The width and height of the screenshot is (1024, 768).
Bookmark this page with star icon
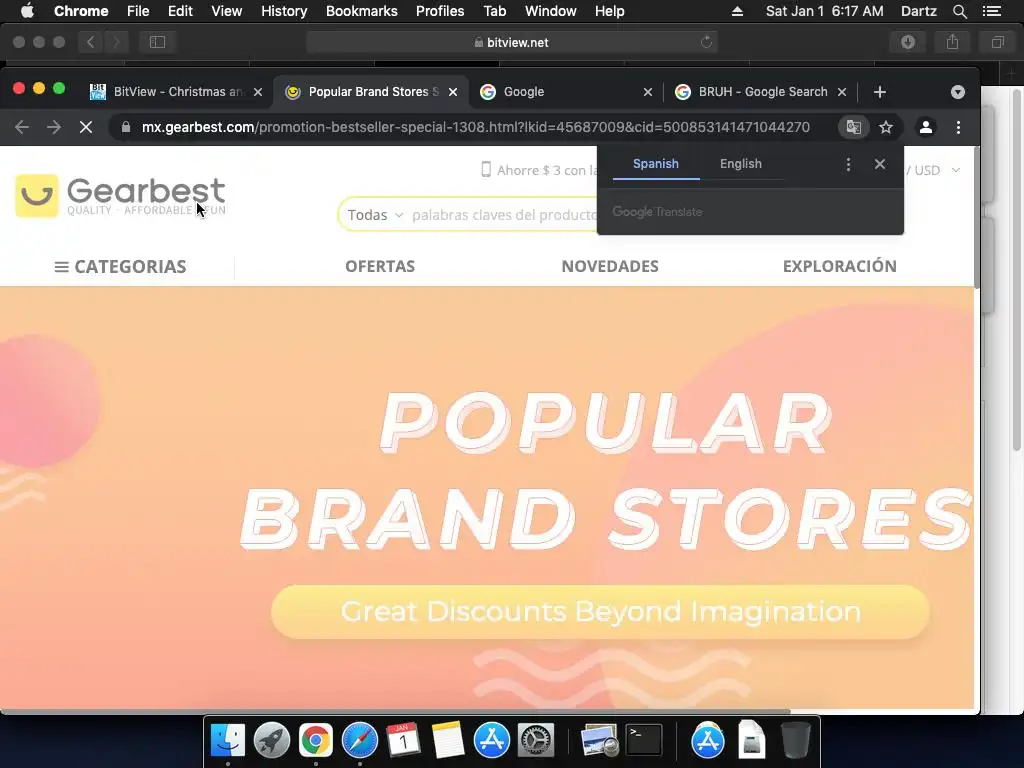886,127
